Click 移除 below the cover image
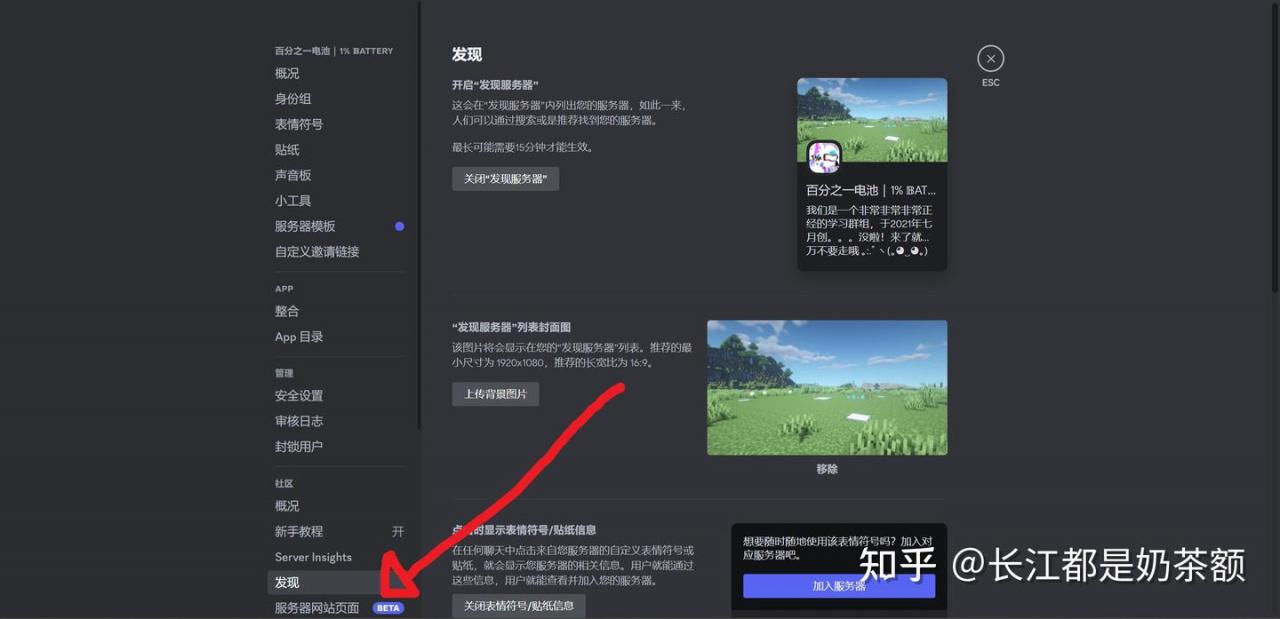This screenshot has height=619, width=1280. coord(827,469)
